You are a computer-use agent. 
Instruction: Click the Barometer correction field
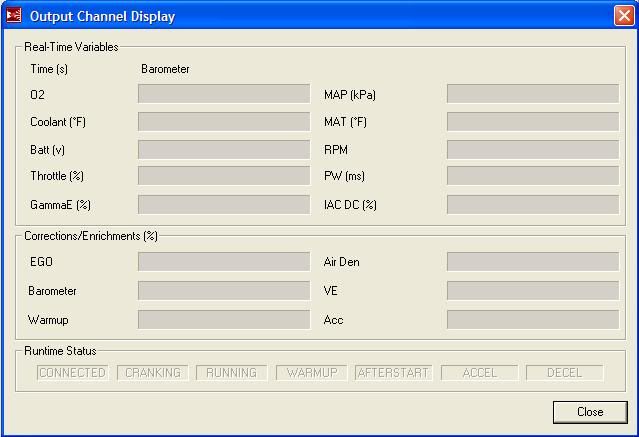(x=224, y=290)
